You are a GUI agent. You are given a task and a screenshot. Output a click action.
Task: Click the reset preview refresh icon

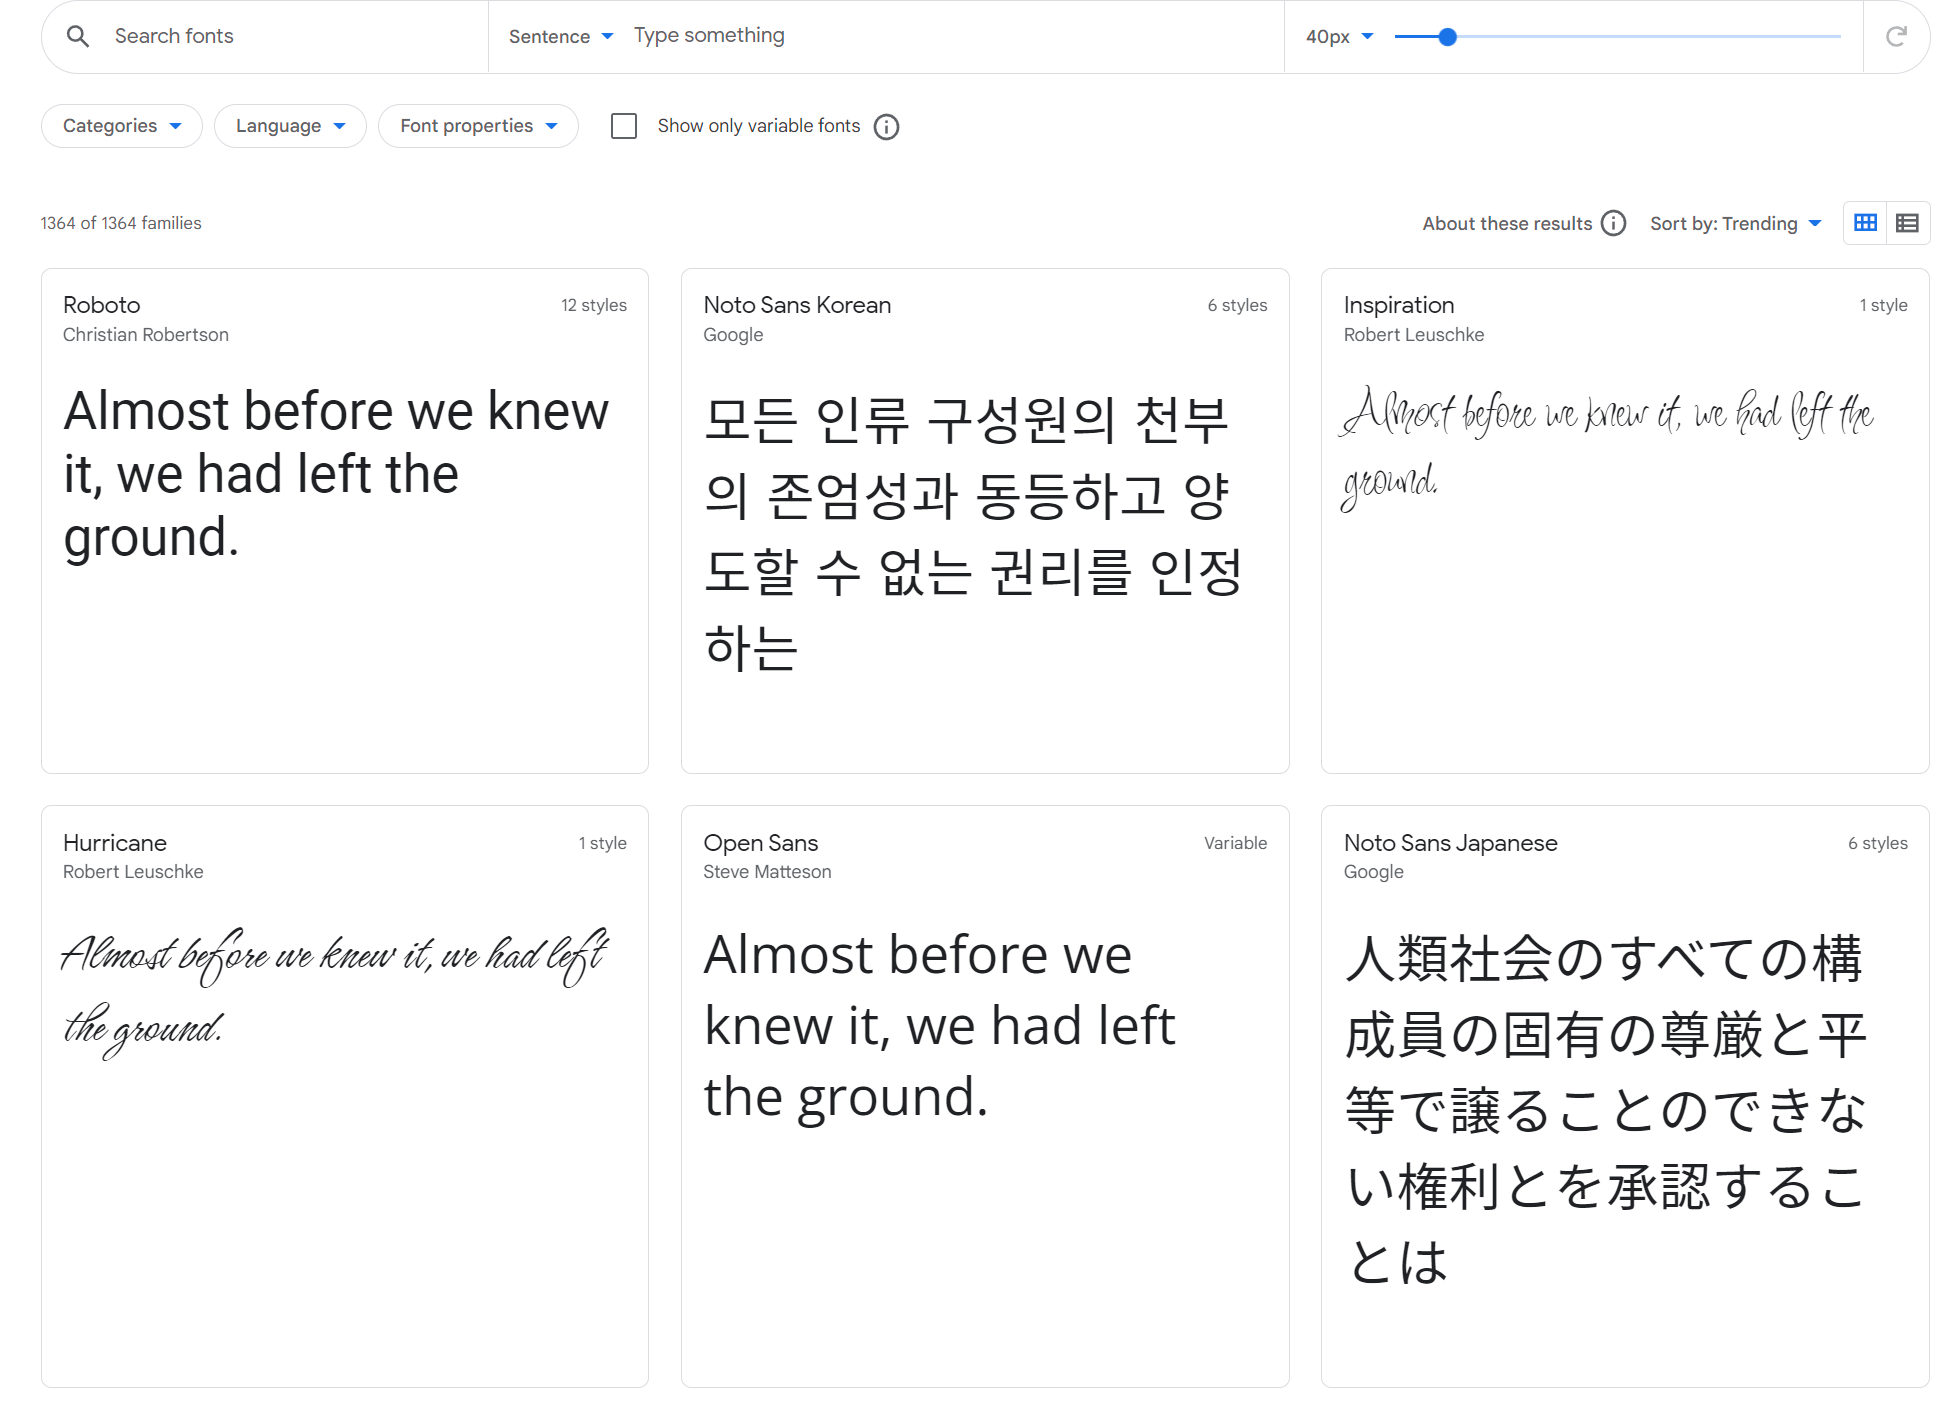(x=1895, y=37)
